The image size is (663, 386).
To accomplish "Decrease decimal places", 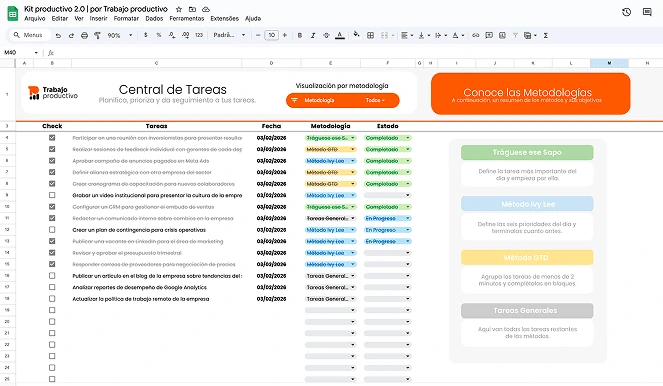I will tap(172, 35).
